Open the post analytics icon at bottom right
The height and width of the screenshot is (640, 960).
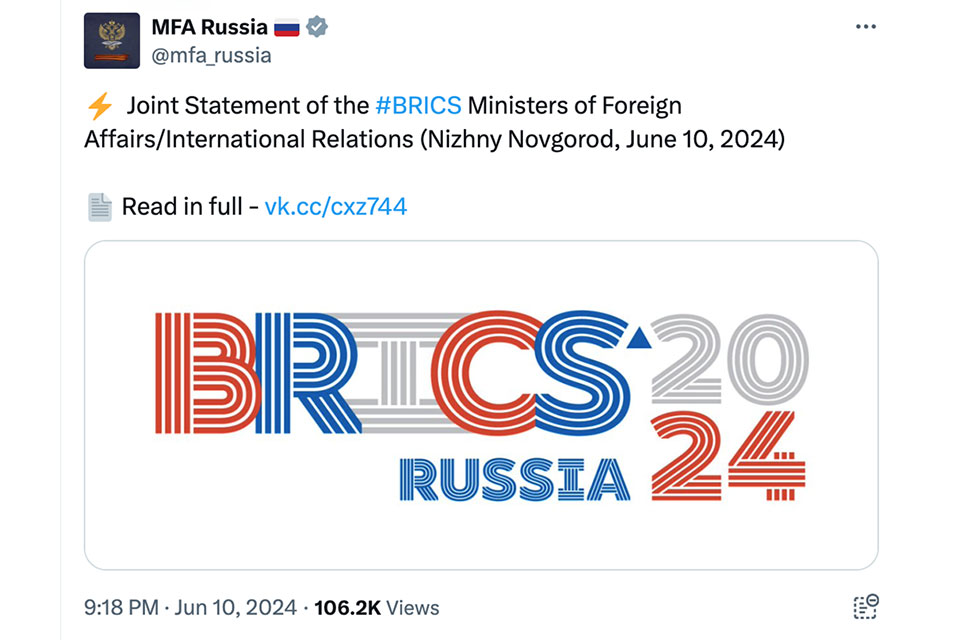[866, 607]
